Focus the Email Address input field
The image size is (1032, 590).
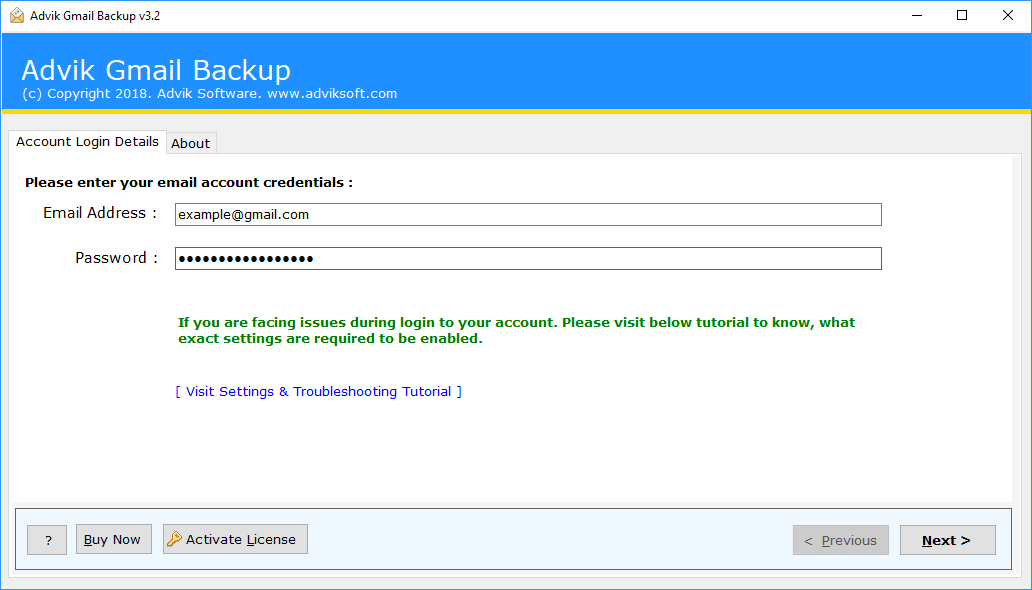(x=528, y=215)
